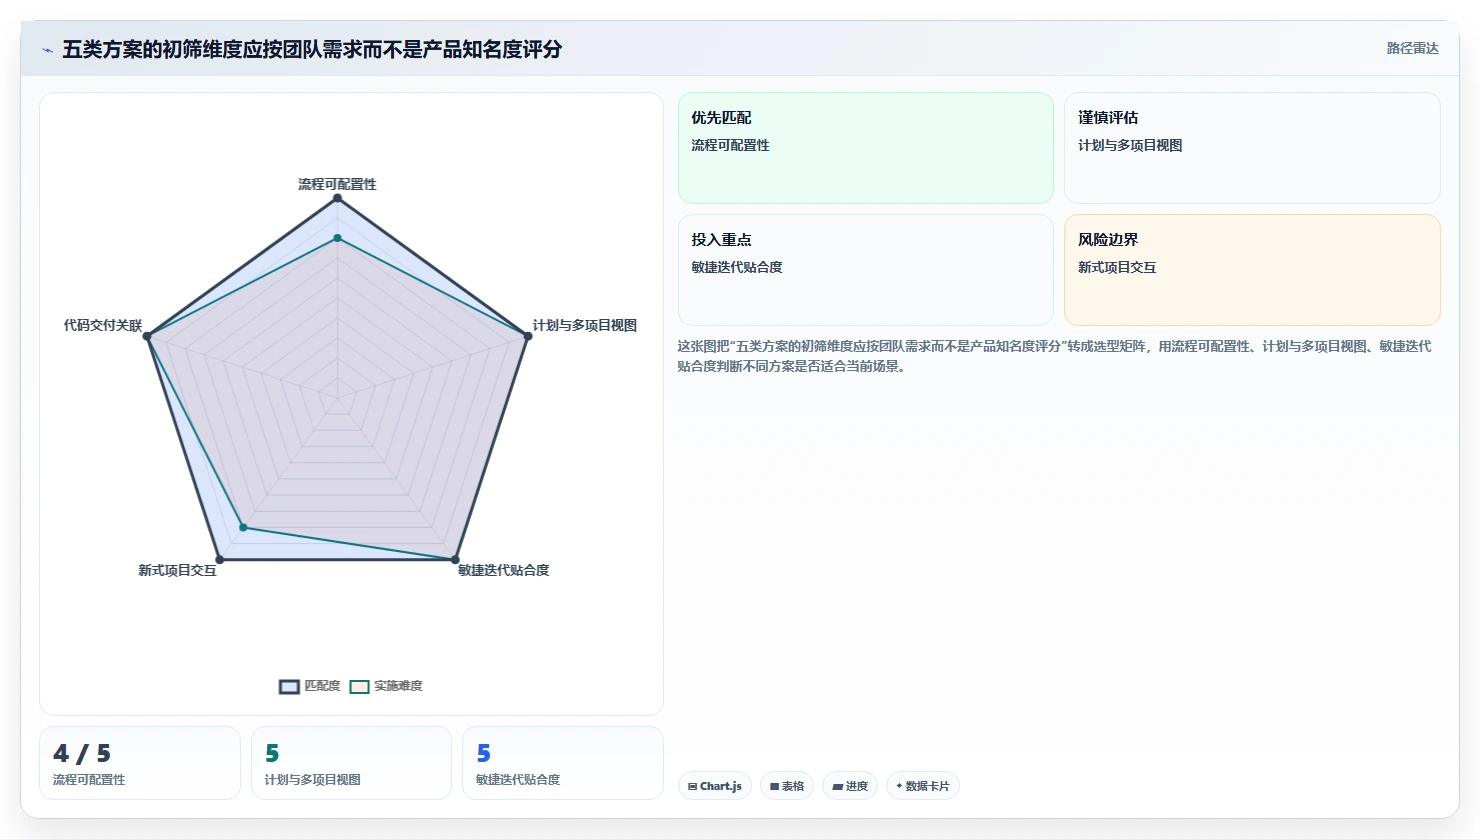The image size is (1480, 840).
Task: Click the dark 匹配度 point at the 流程可配置性 vertex
Action: pos(337,198)
